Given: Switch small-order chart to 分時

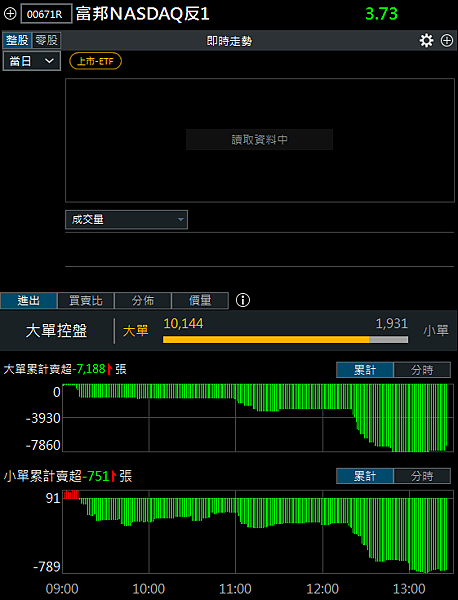Looking at the screenshot, I should pos(422,476).
